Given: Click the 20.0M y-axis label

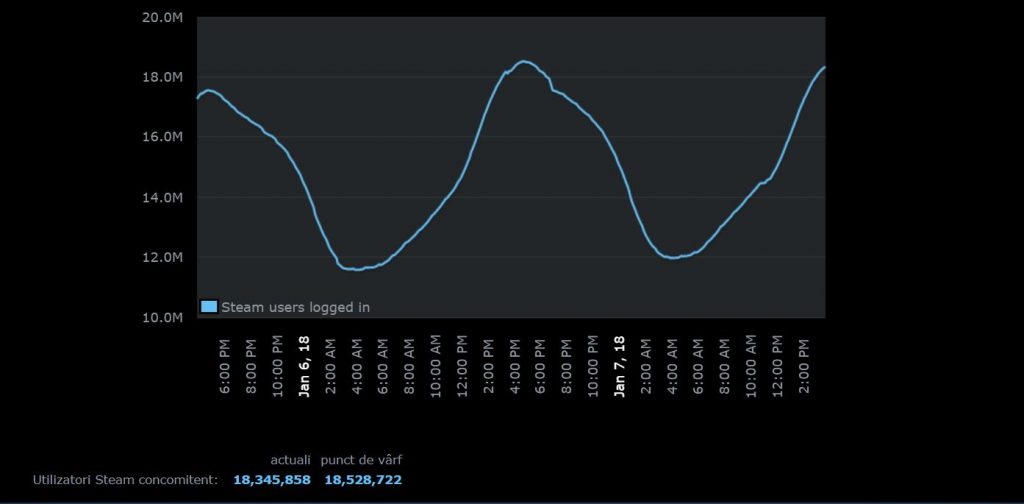Looking at the screenshot, I should coord(161,18).
